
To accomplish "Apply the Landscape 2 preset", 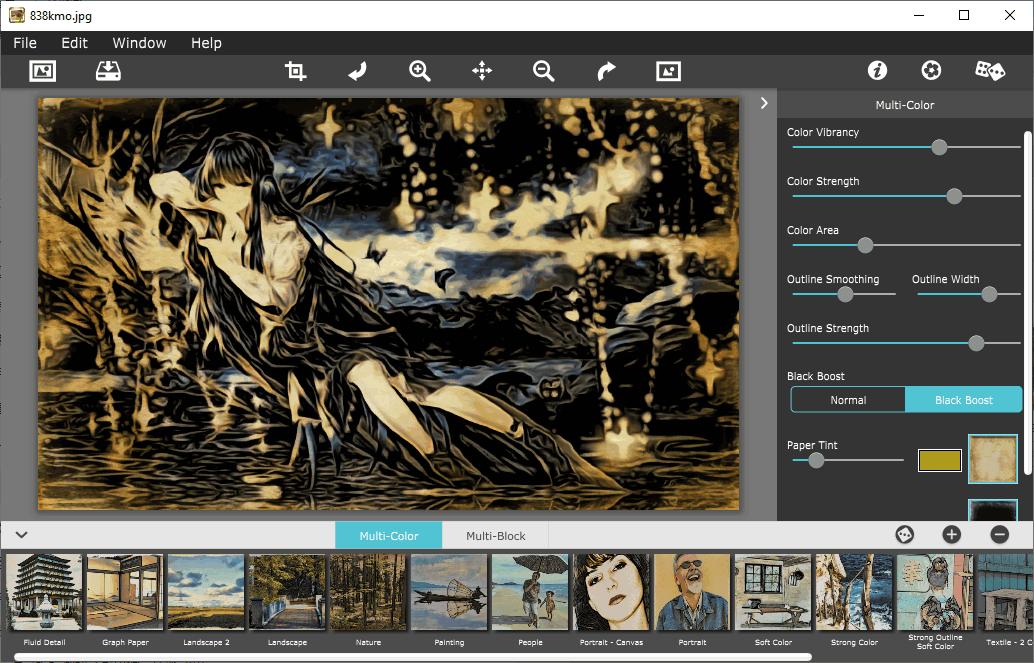I will coord(206,592).
